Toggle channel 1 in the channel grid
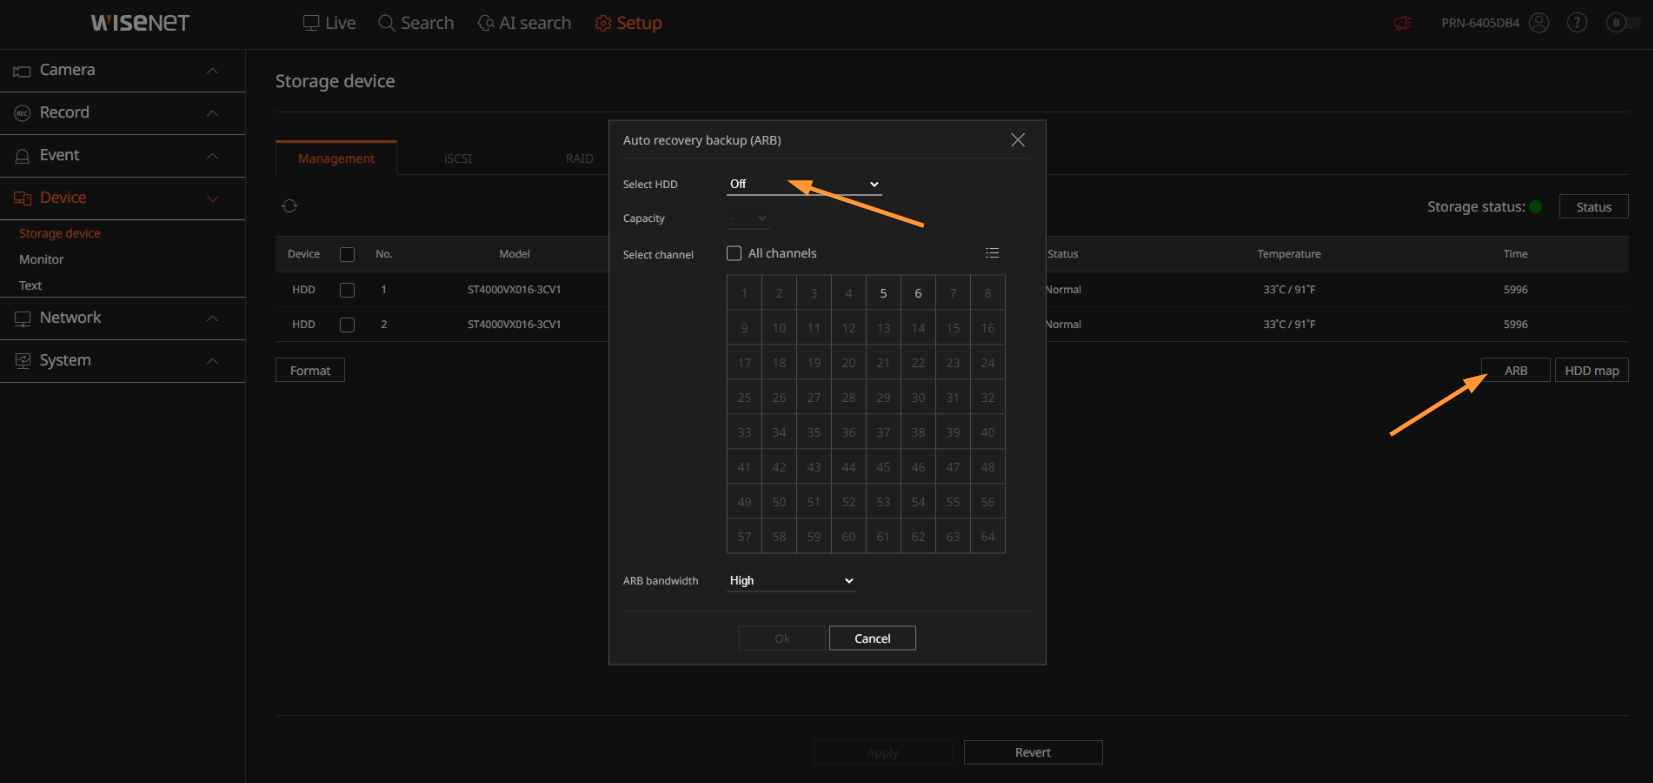This screenshot has width=1653, height=783. 744,293
